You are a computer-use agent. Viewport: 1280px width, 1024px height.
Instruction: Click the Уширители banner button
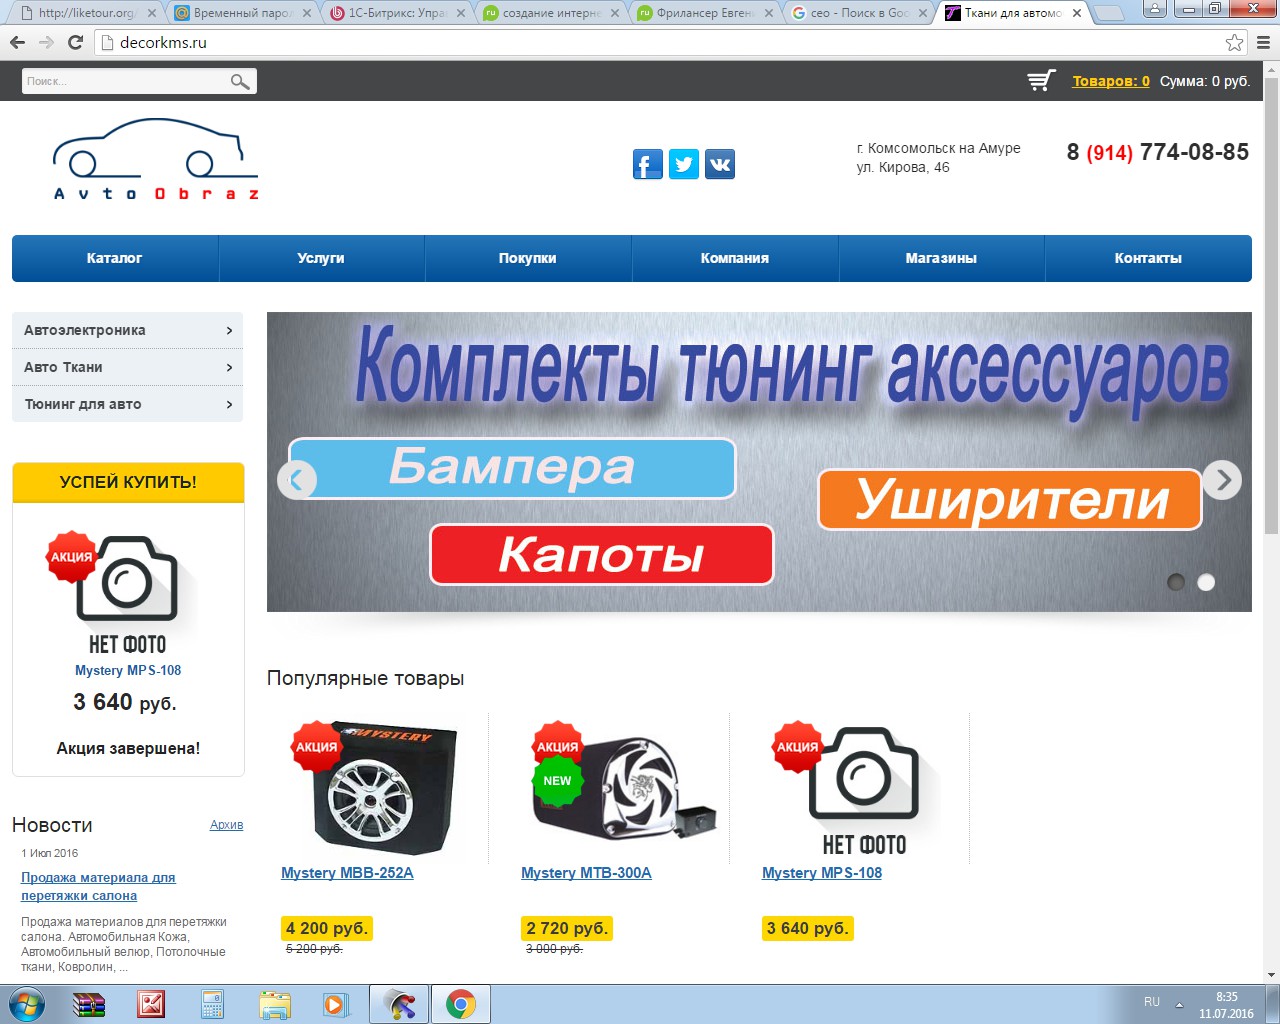click(x=1010, y=499)
